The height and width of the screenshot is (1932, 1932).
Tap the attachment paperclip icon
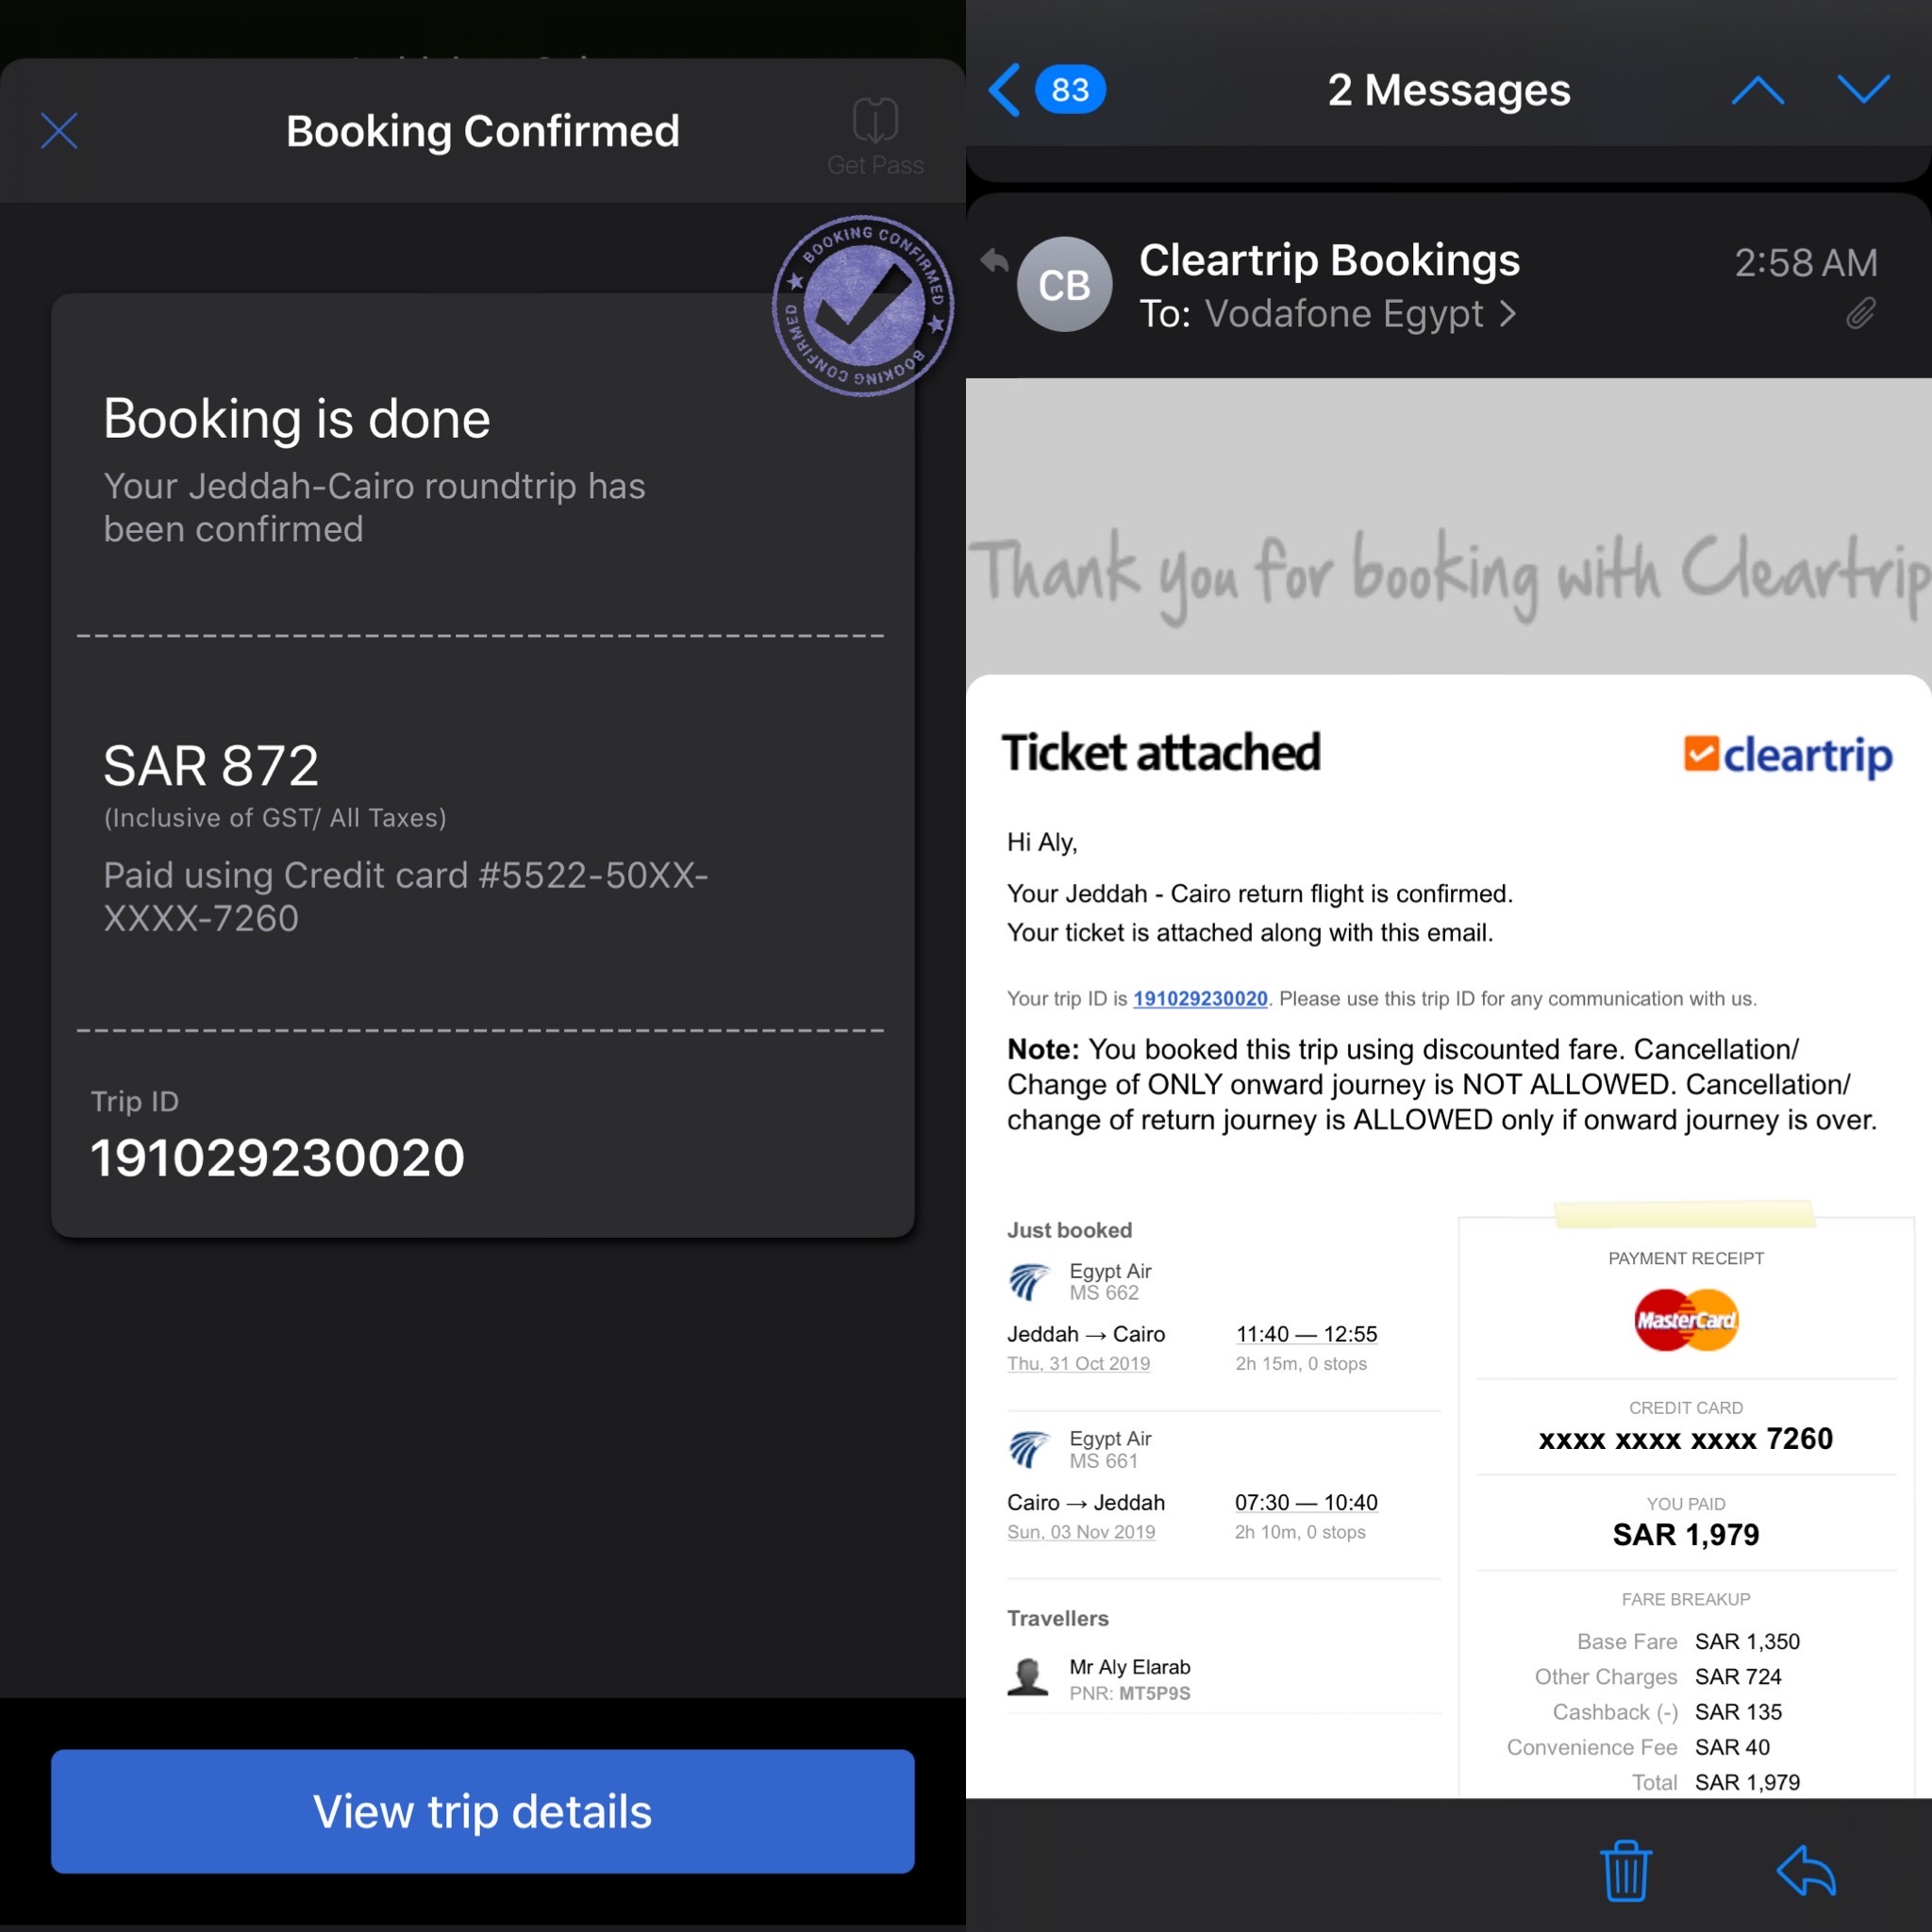tap(1860, 314)
